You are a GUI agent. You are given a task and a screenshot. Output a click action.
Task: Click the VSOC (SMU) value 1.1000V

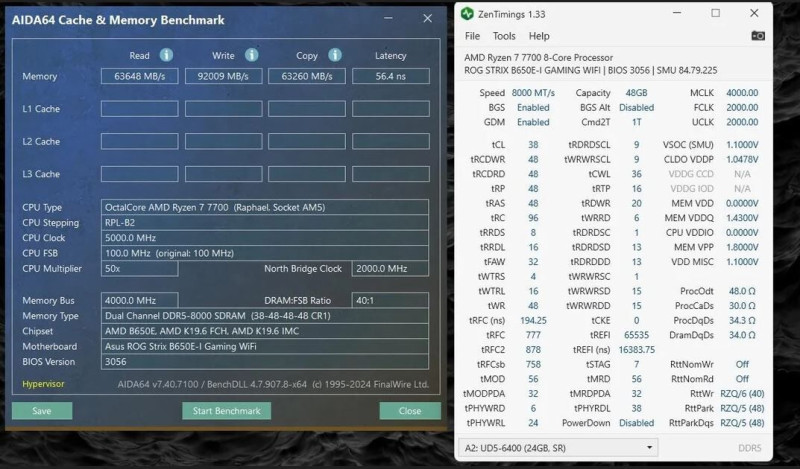742,144
